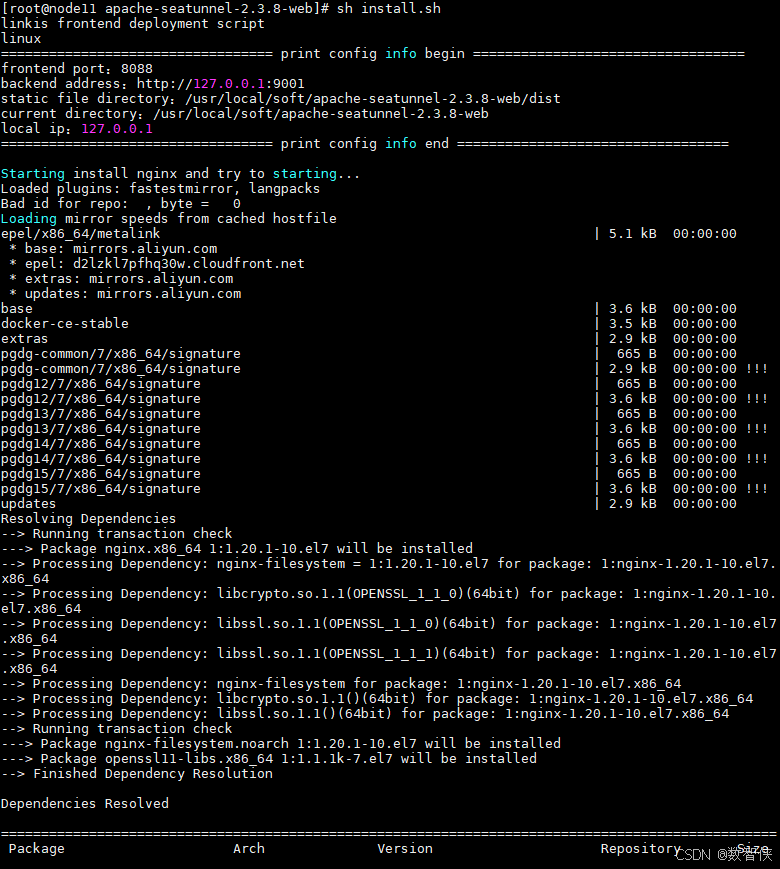The image size is (780, 869).
Task: Select the 'Dependencies Resolved' line
Action: [85, 803]
